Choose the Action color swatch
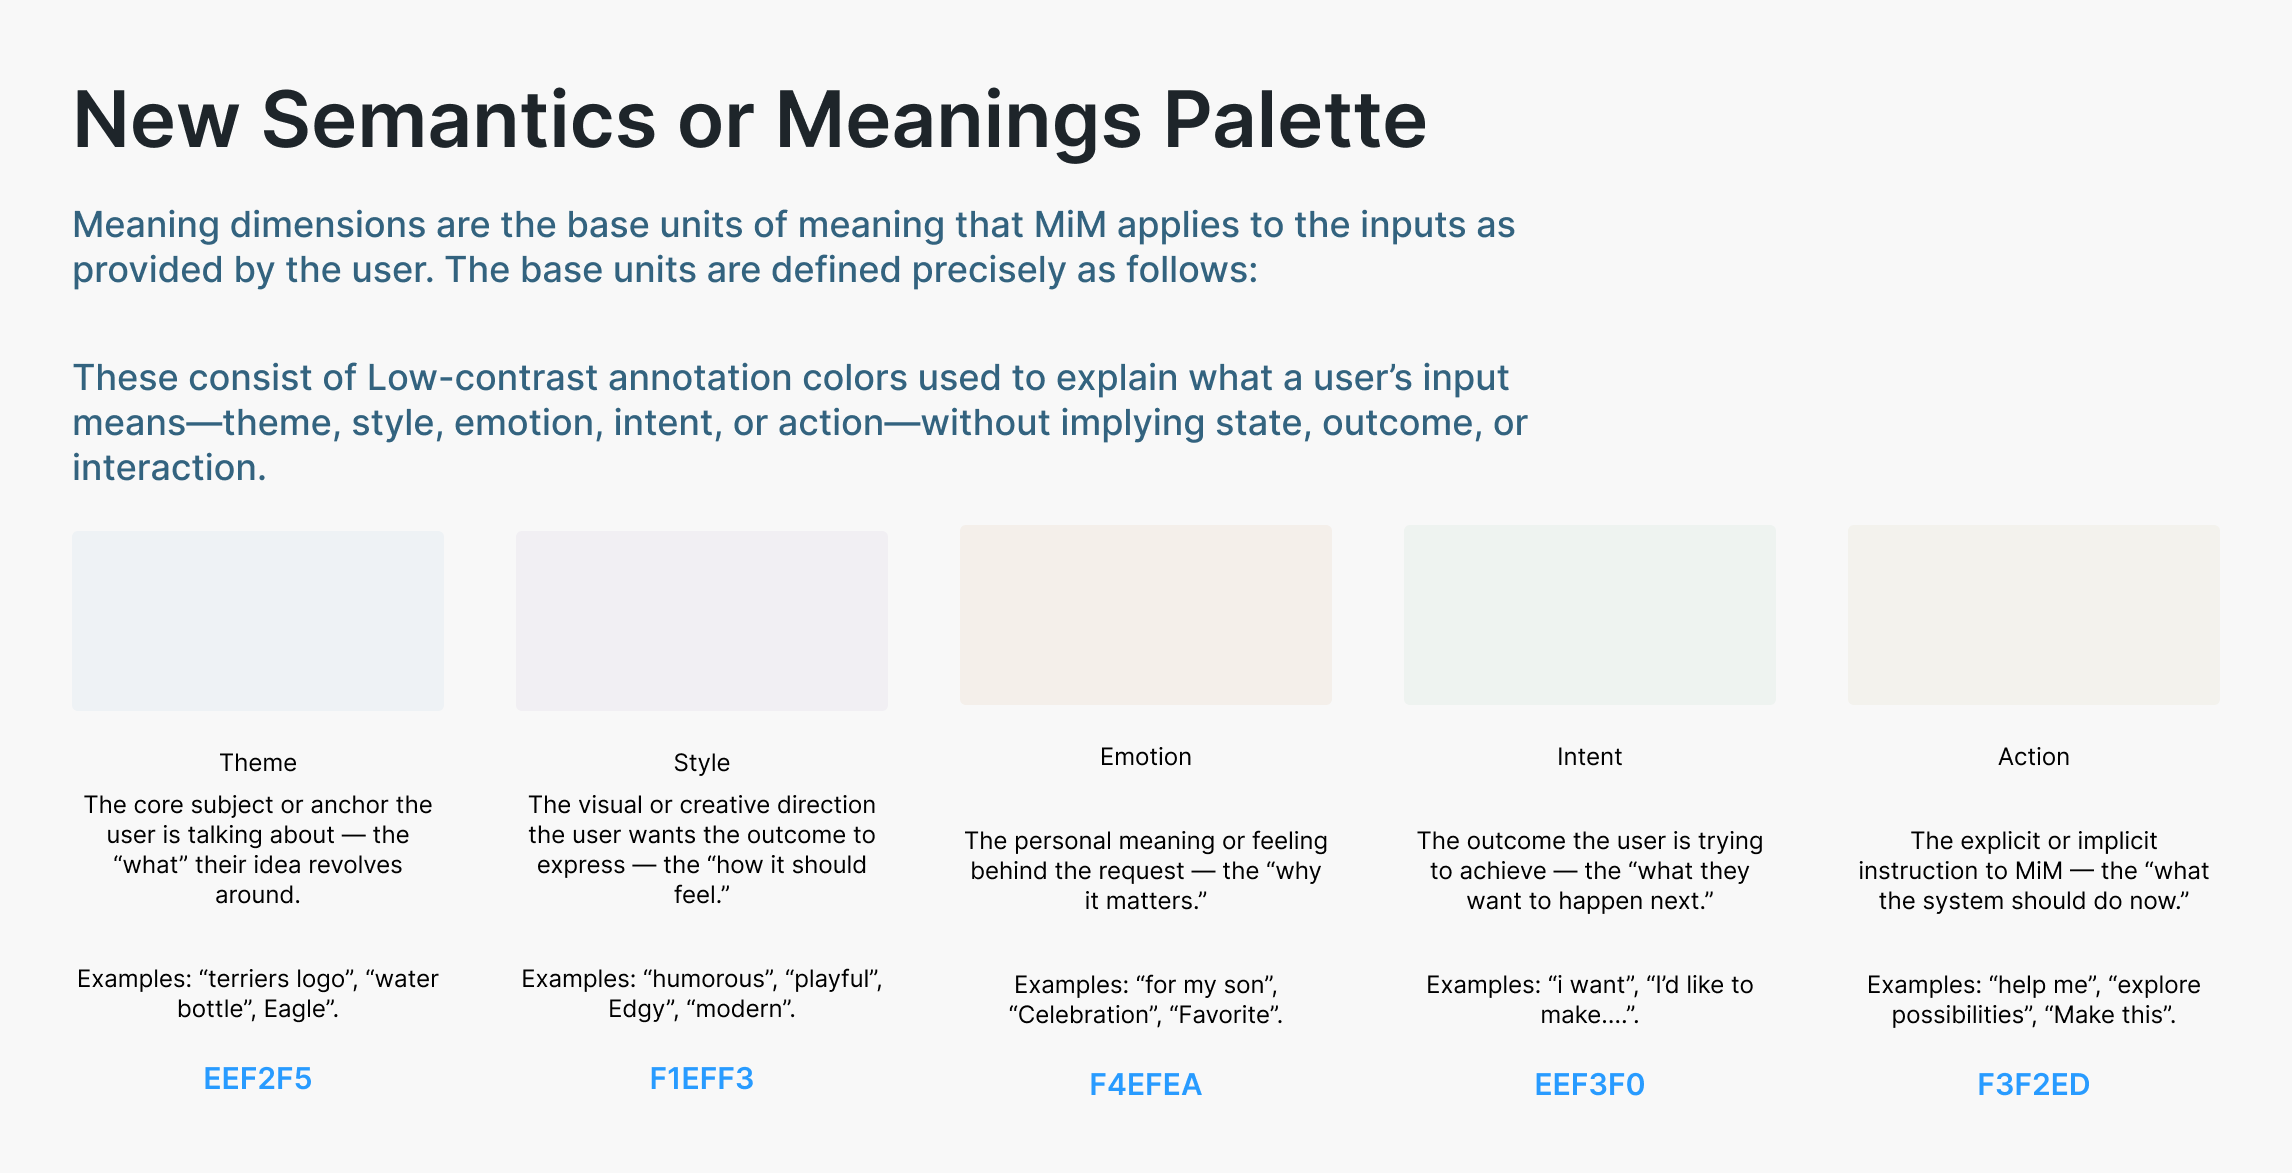 (2034, 615)
